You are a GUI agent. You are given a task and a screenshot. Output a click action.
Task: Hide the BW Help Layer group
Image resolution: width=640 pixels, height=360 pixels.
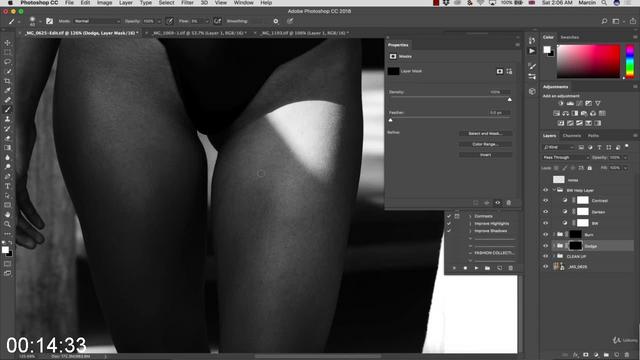546,190
